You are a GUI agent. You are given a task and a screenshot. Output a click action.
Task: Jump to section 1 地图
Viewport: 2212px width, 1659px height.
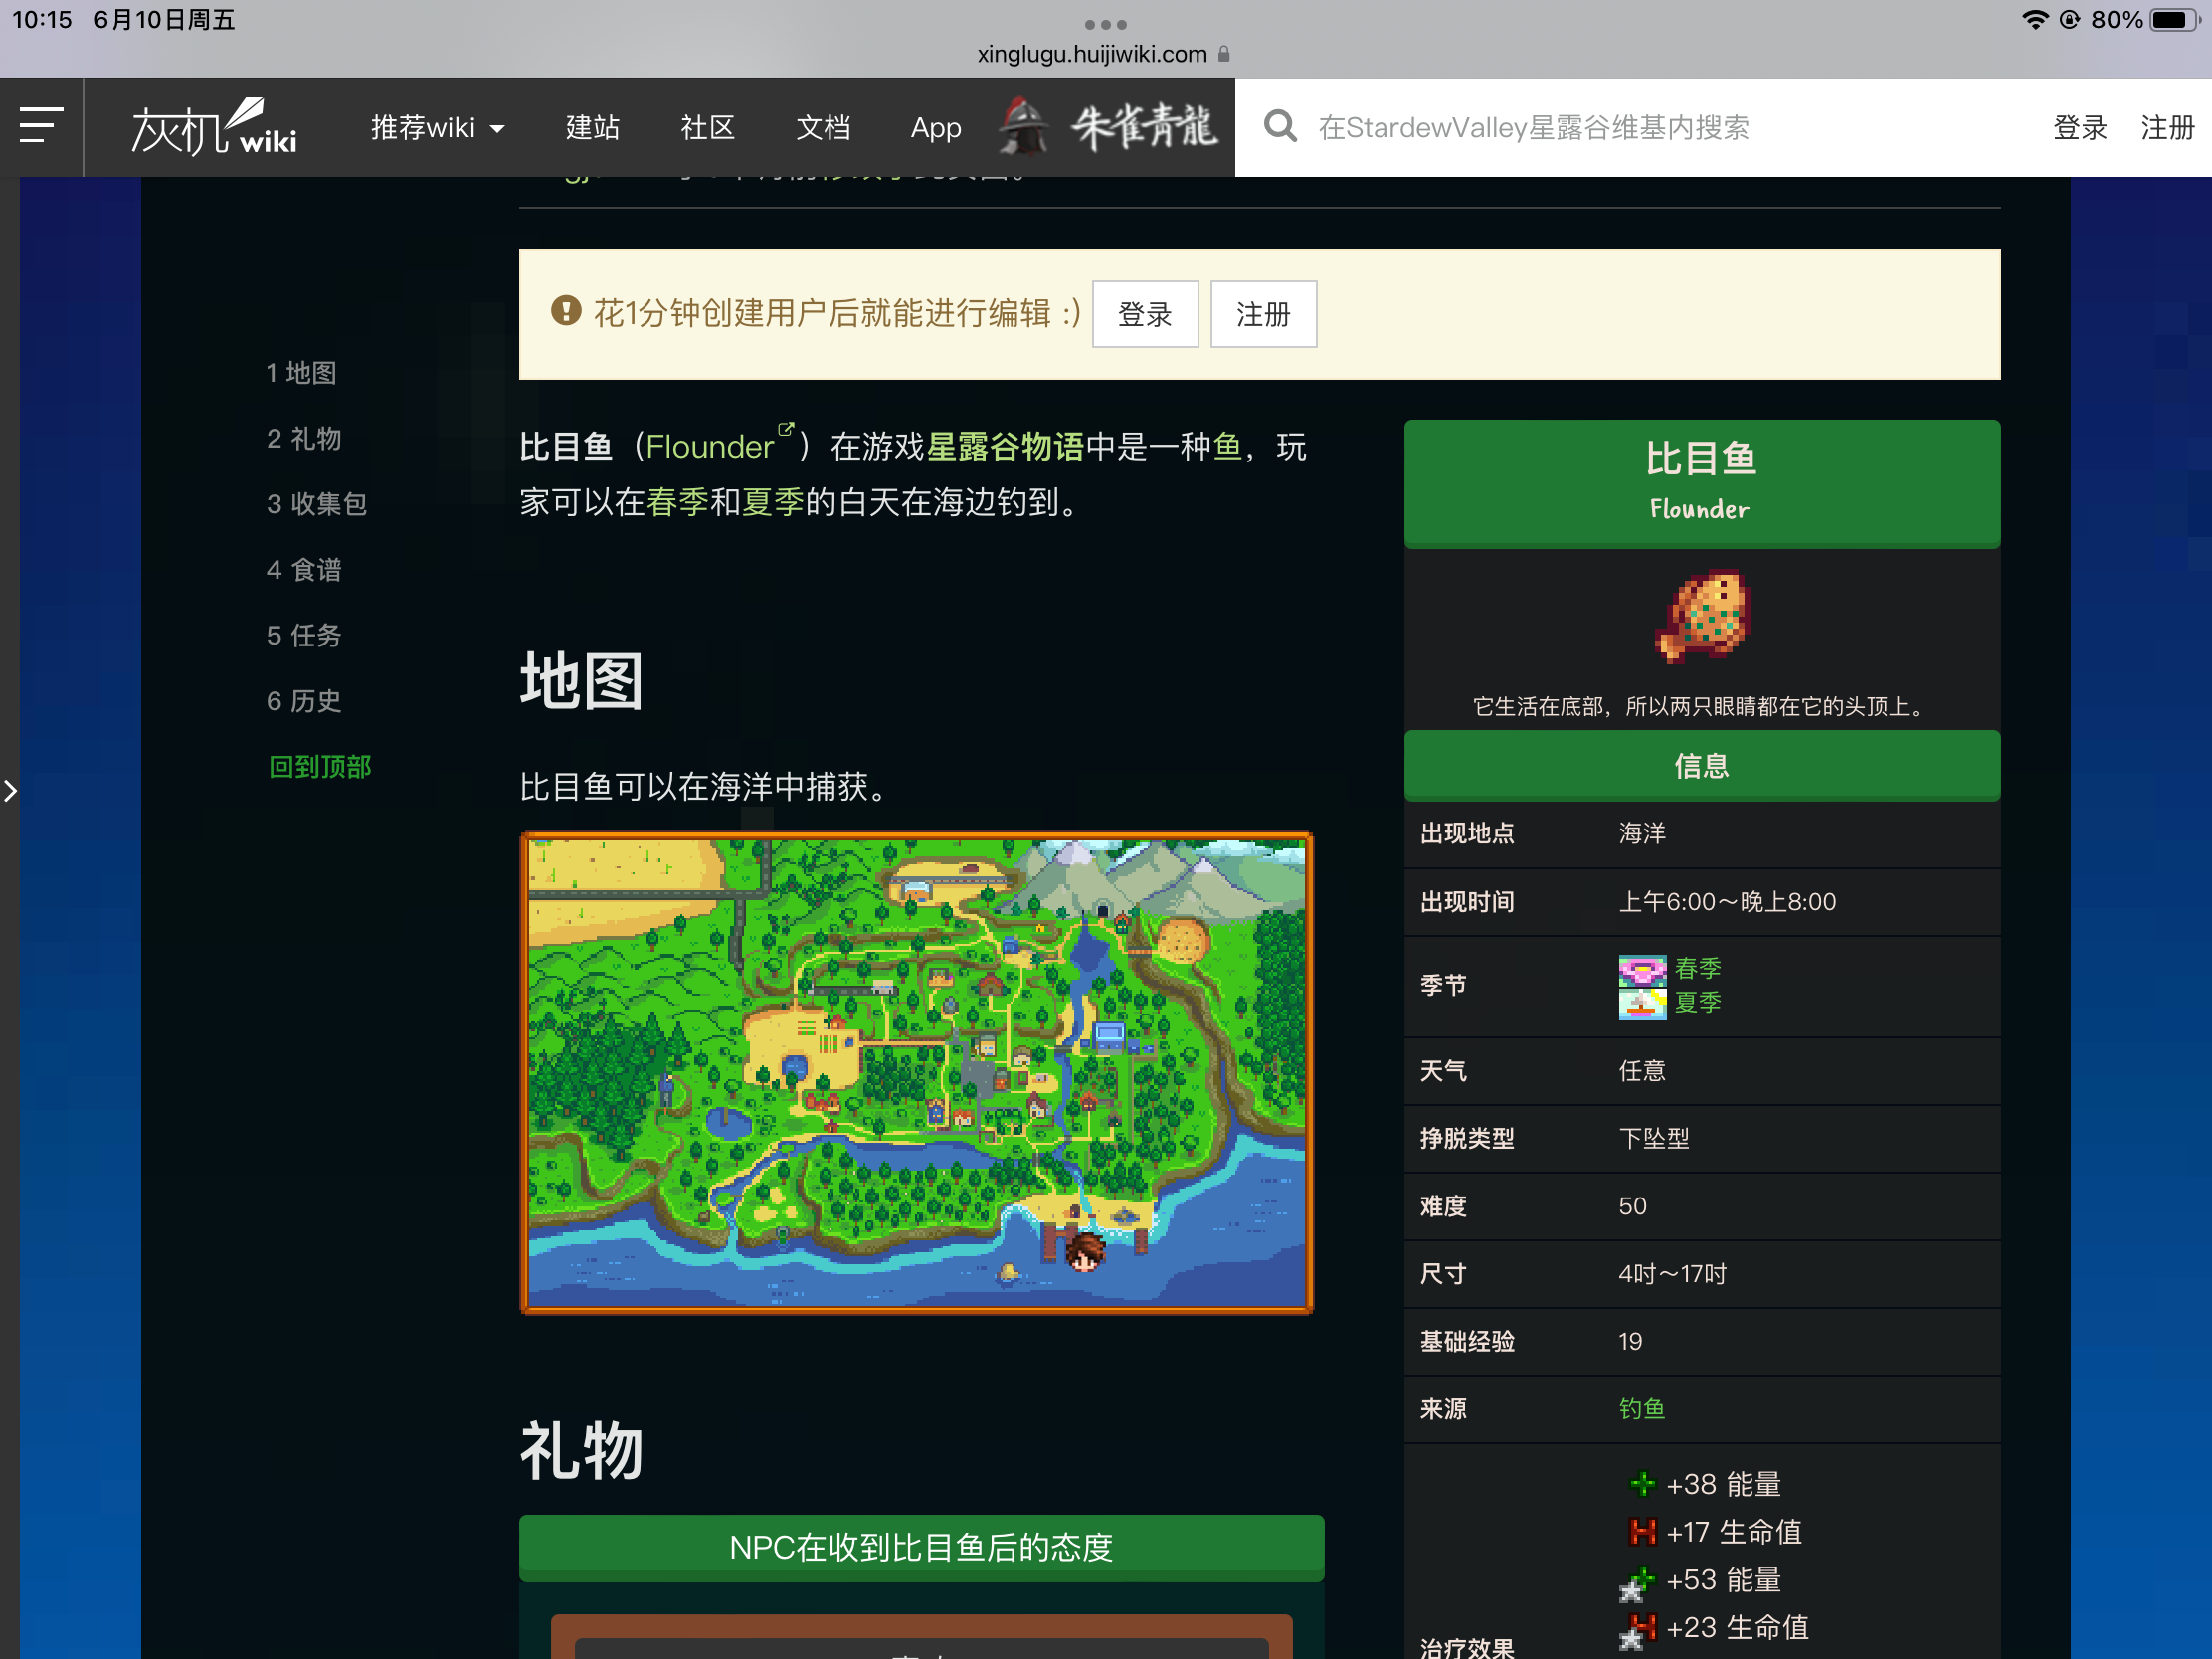[x=301, y=373]
